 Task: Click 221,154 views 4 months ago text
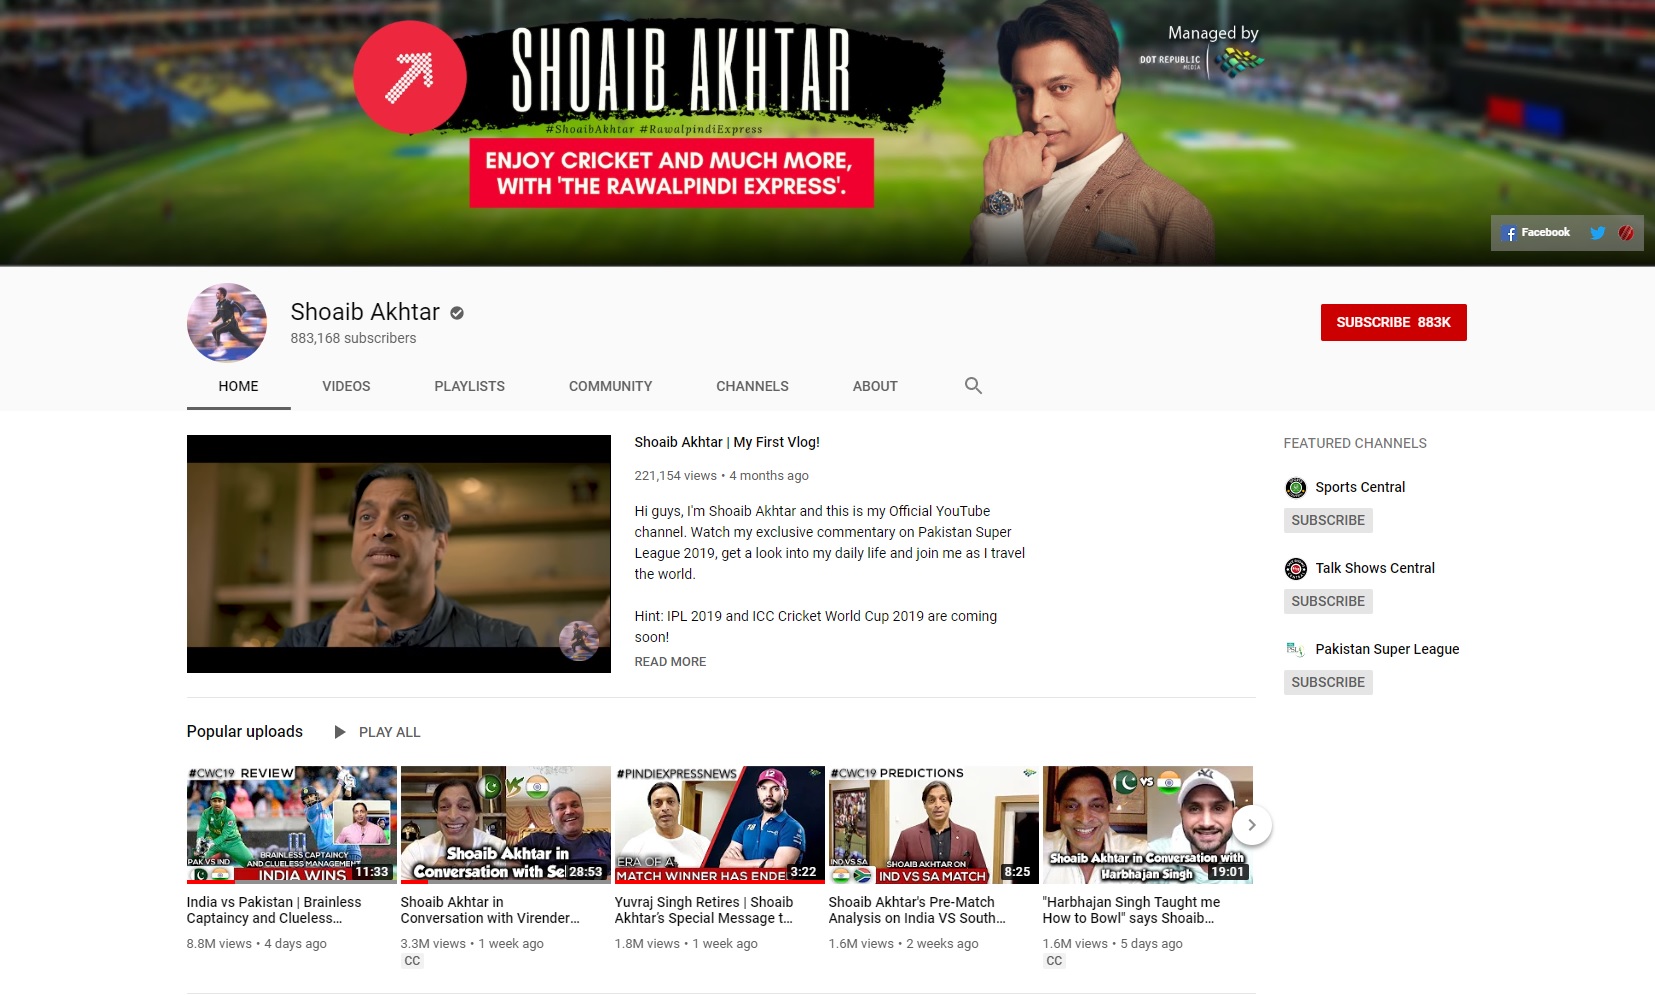pyautogui.click(x=721, y=476)
